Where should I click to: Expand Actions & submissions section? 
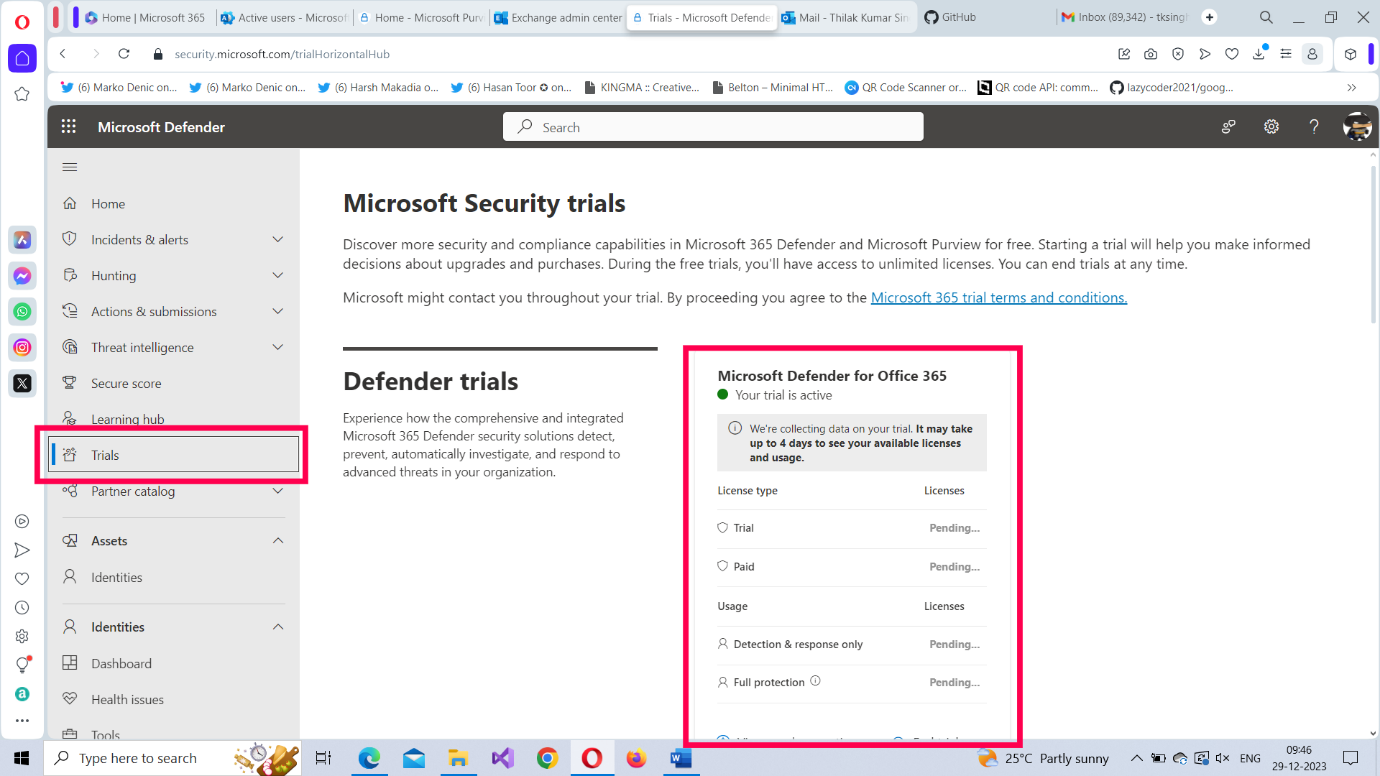pos(278,311)
